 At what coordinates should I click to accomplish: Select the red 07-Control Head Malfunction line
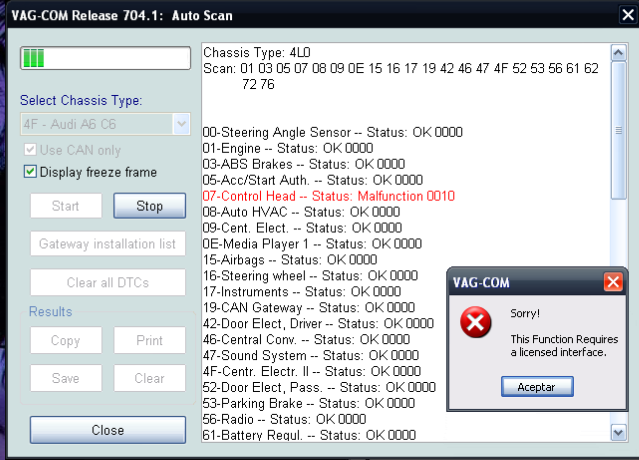(x=328, y=196)
